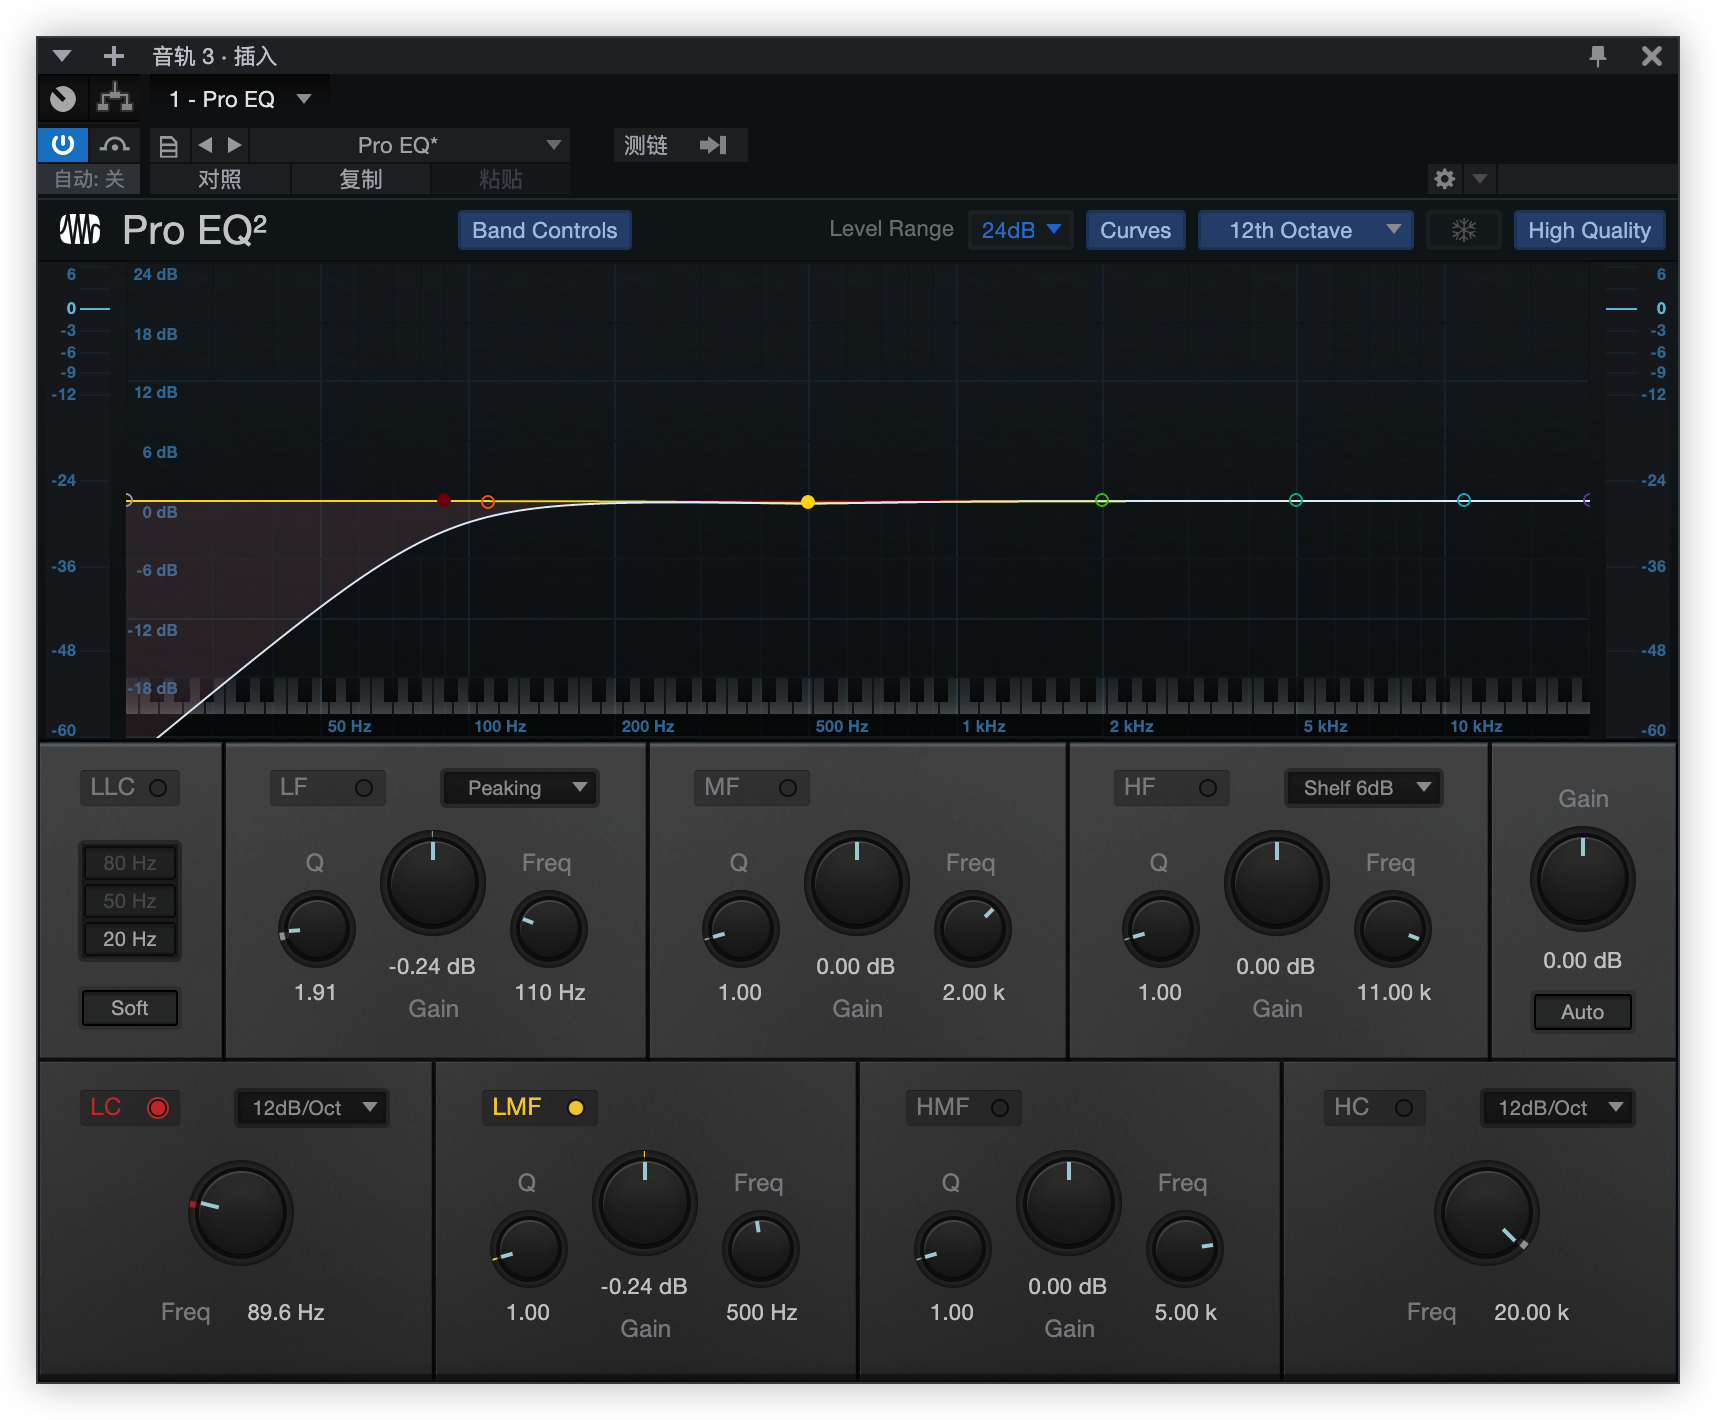Click the next preset arrow
The width and height of the screenshot is (1716, 1420).
click(235, 145)
